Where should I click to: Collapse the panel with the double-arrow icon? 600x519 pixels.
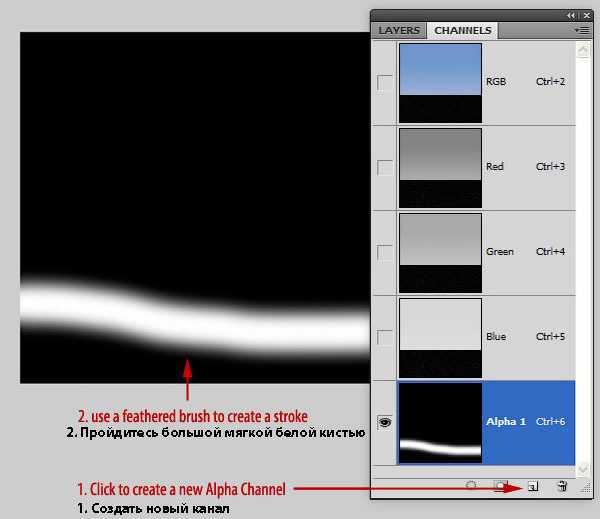[571, 15]
